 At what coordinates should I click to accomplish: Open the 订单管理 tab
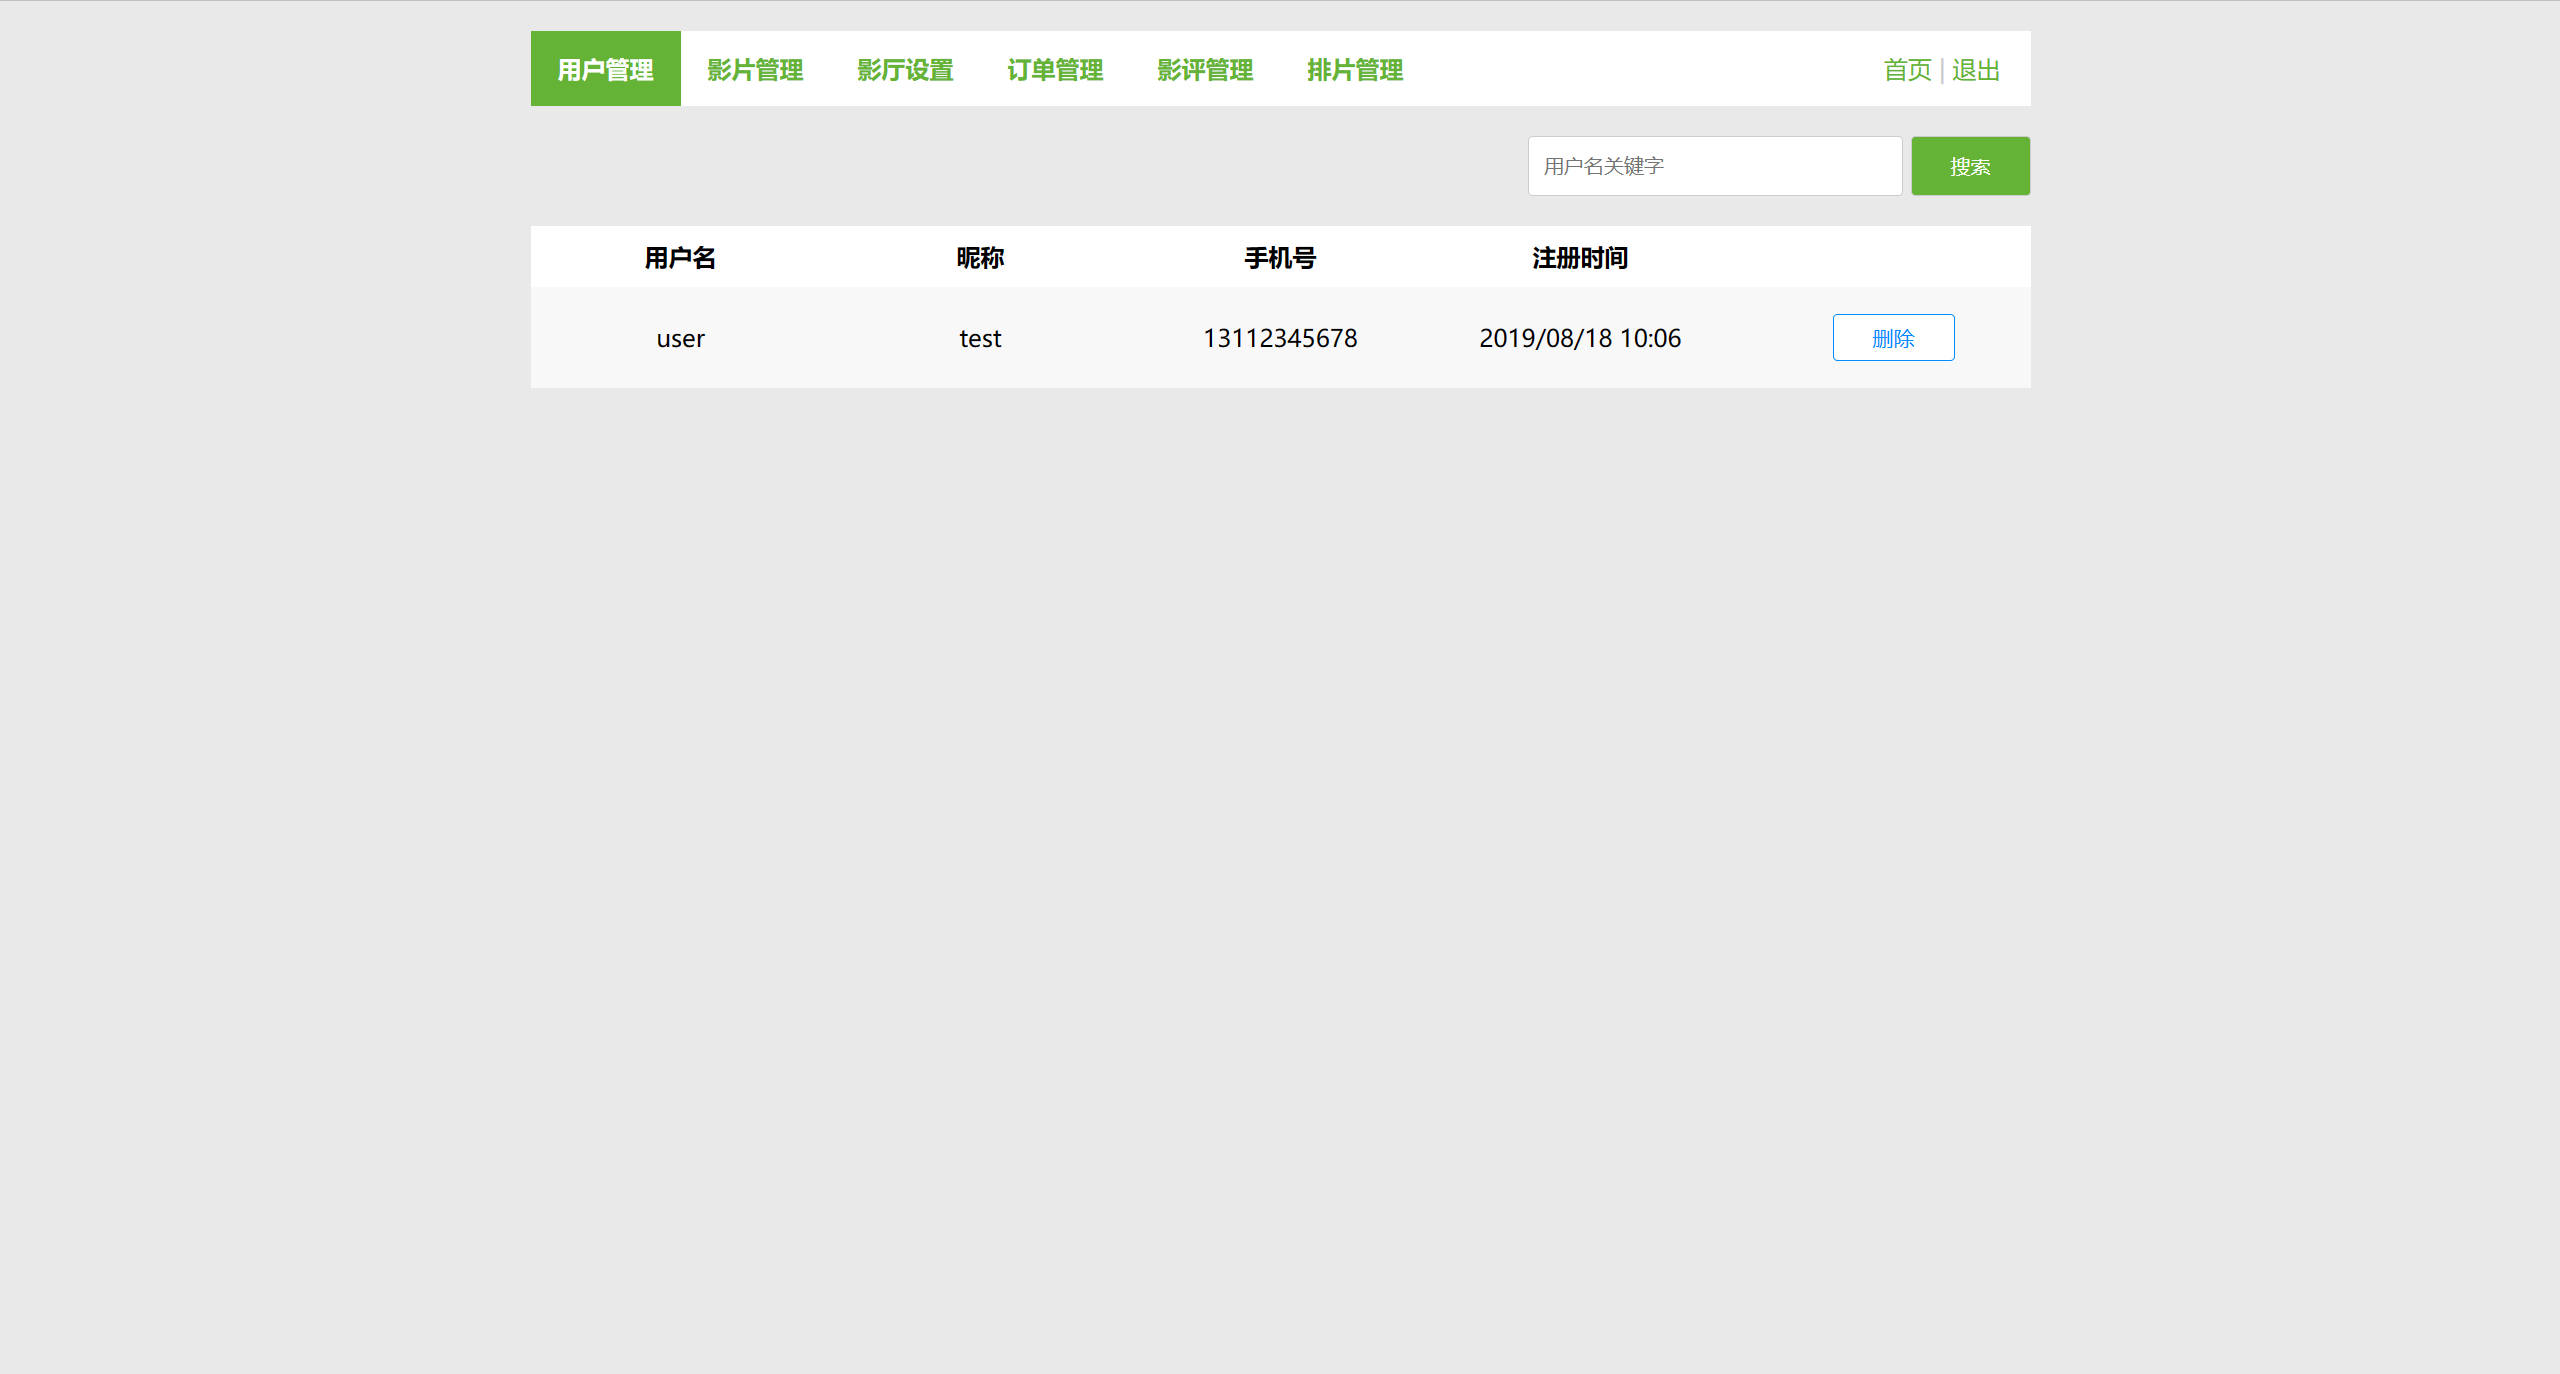coord(1055,69)
